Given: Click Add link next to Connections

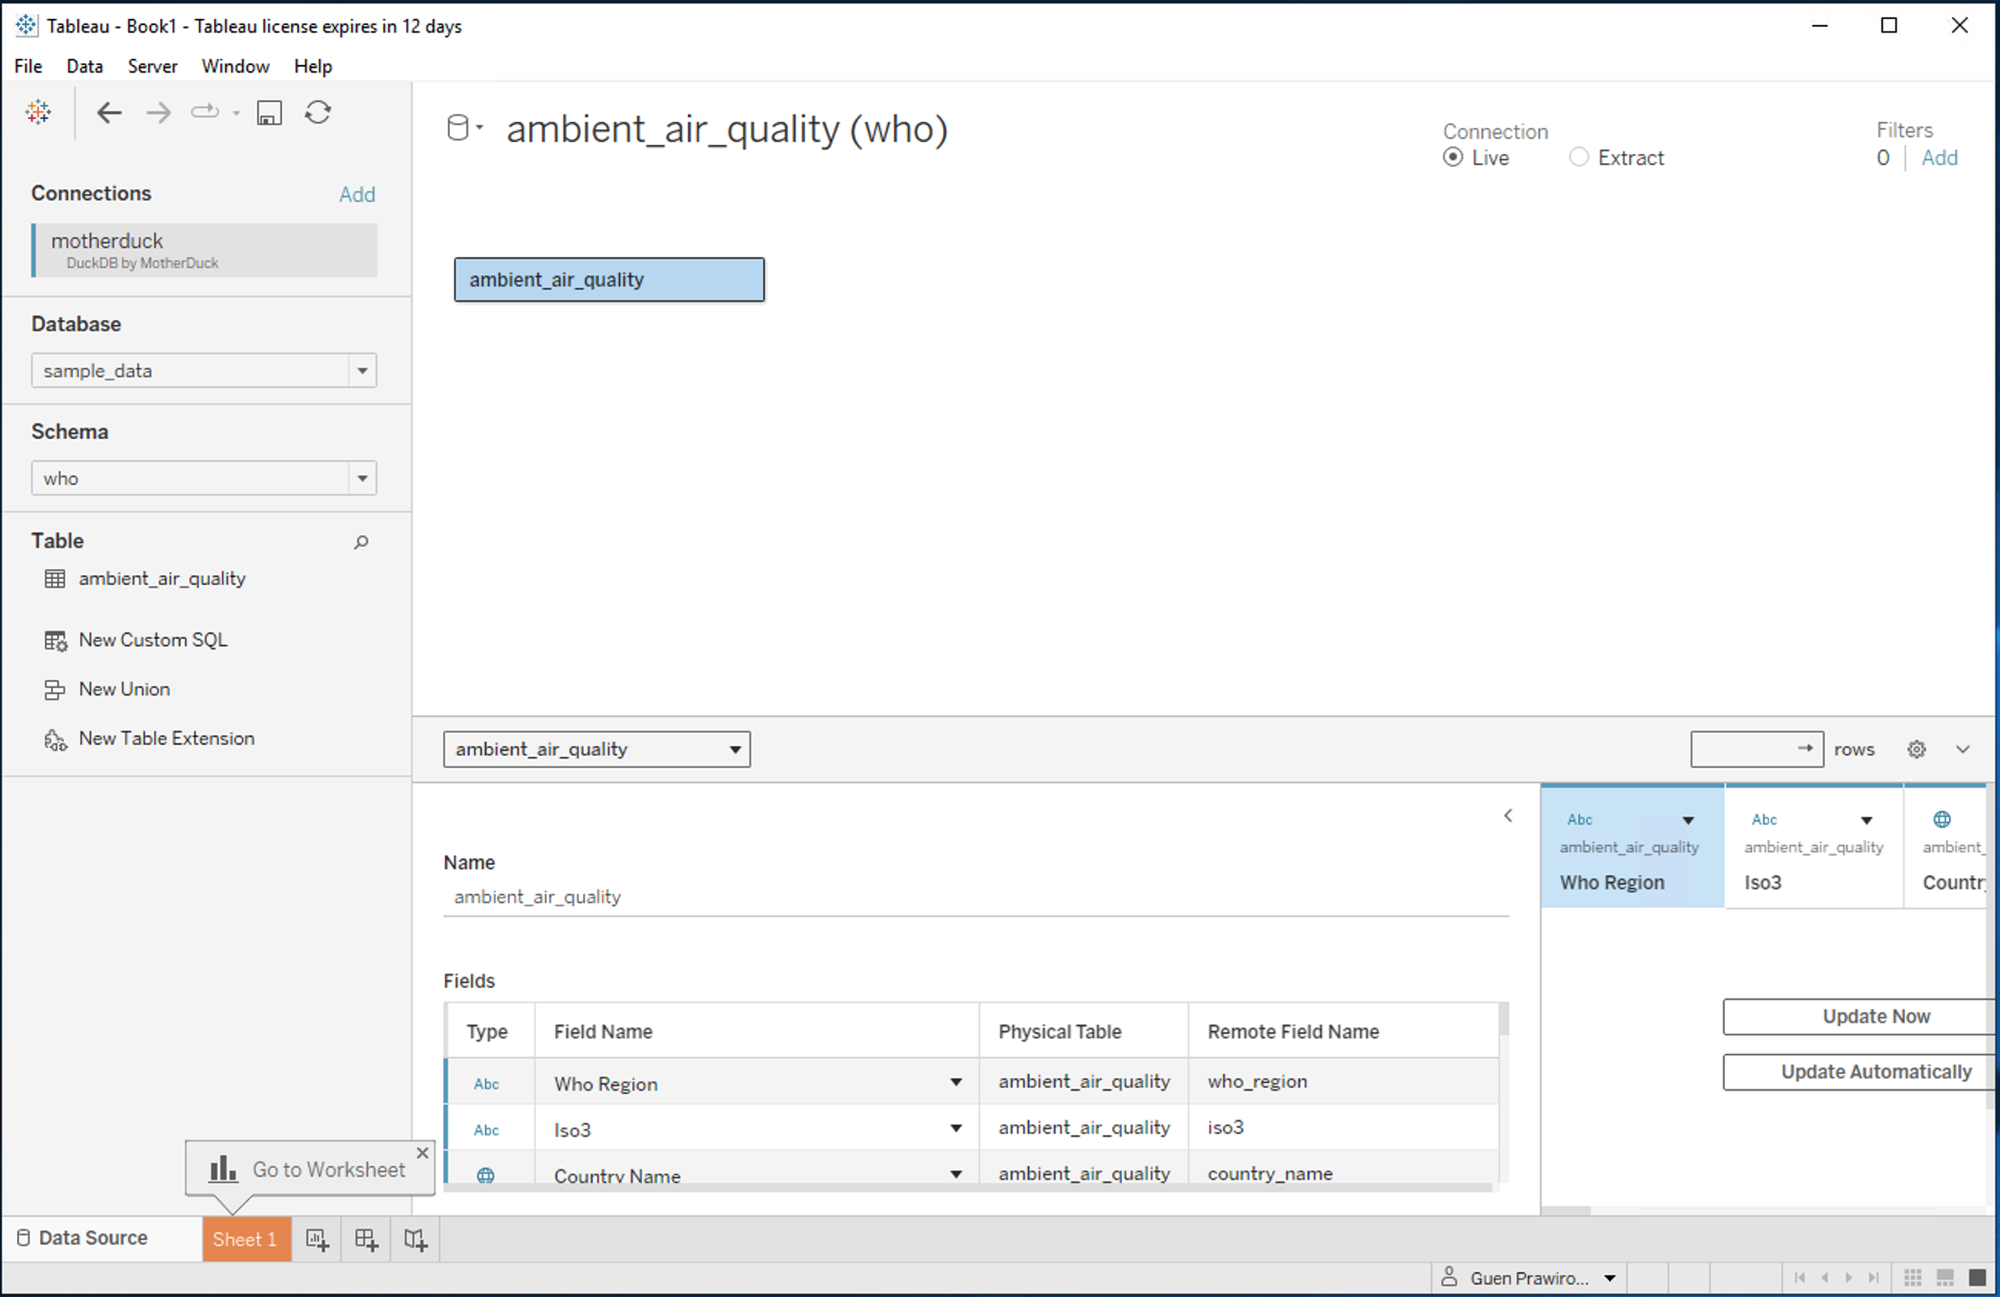Looking at the screenshot, I should [x=357, y=194].
